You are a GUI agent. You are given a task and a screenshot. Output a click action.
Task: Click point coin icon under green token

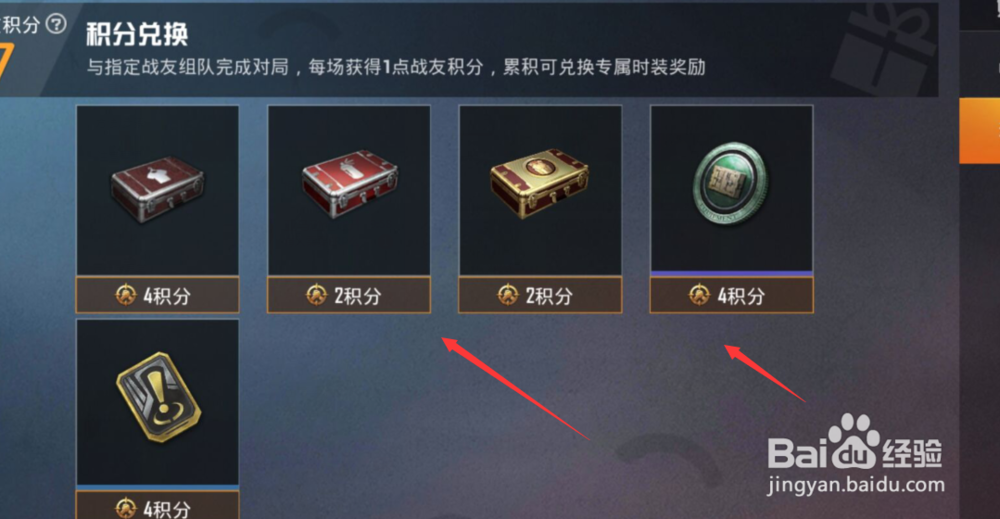tap(700, 295)
